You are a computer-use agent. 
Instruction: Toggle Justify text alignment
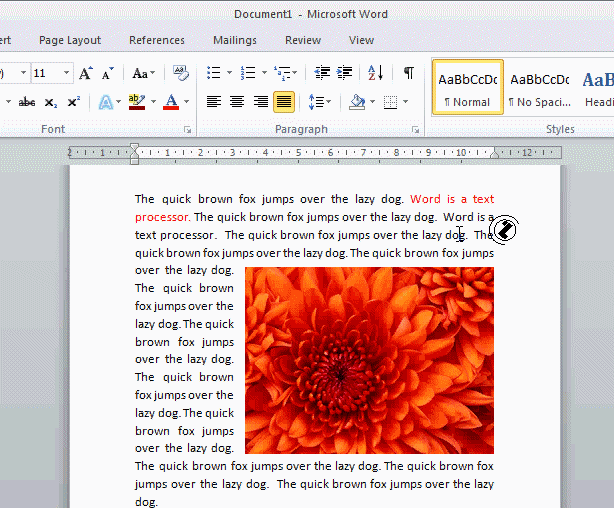coord(284,102)
